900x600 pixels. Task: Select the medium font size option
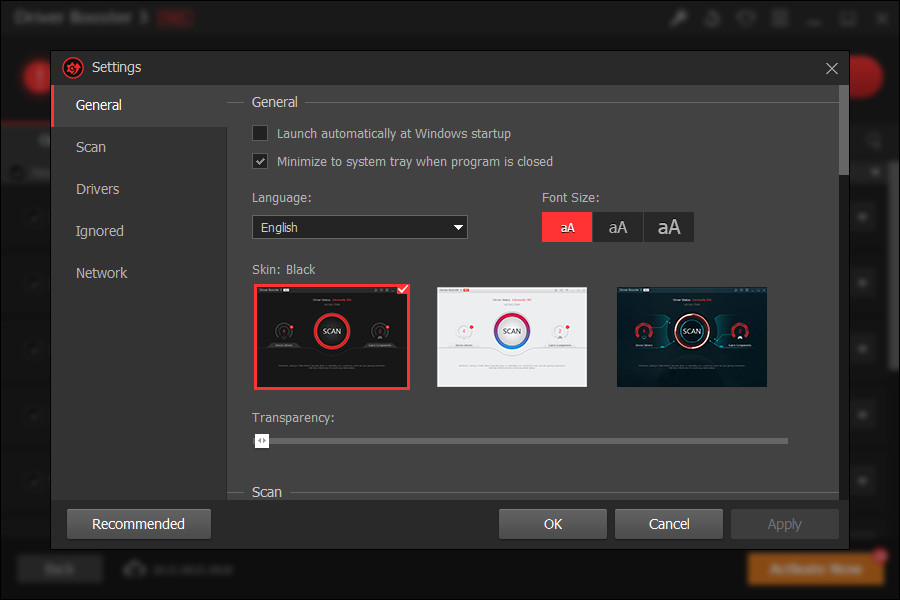[617, 227]
